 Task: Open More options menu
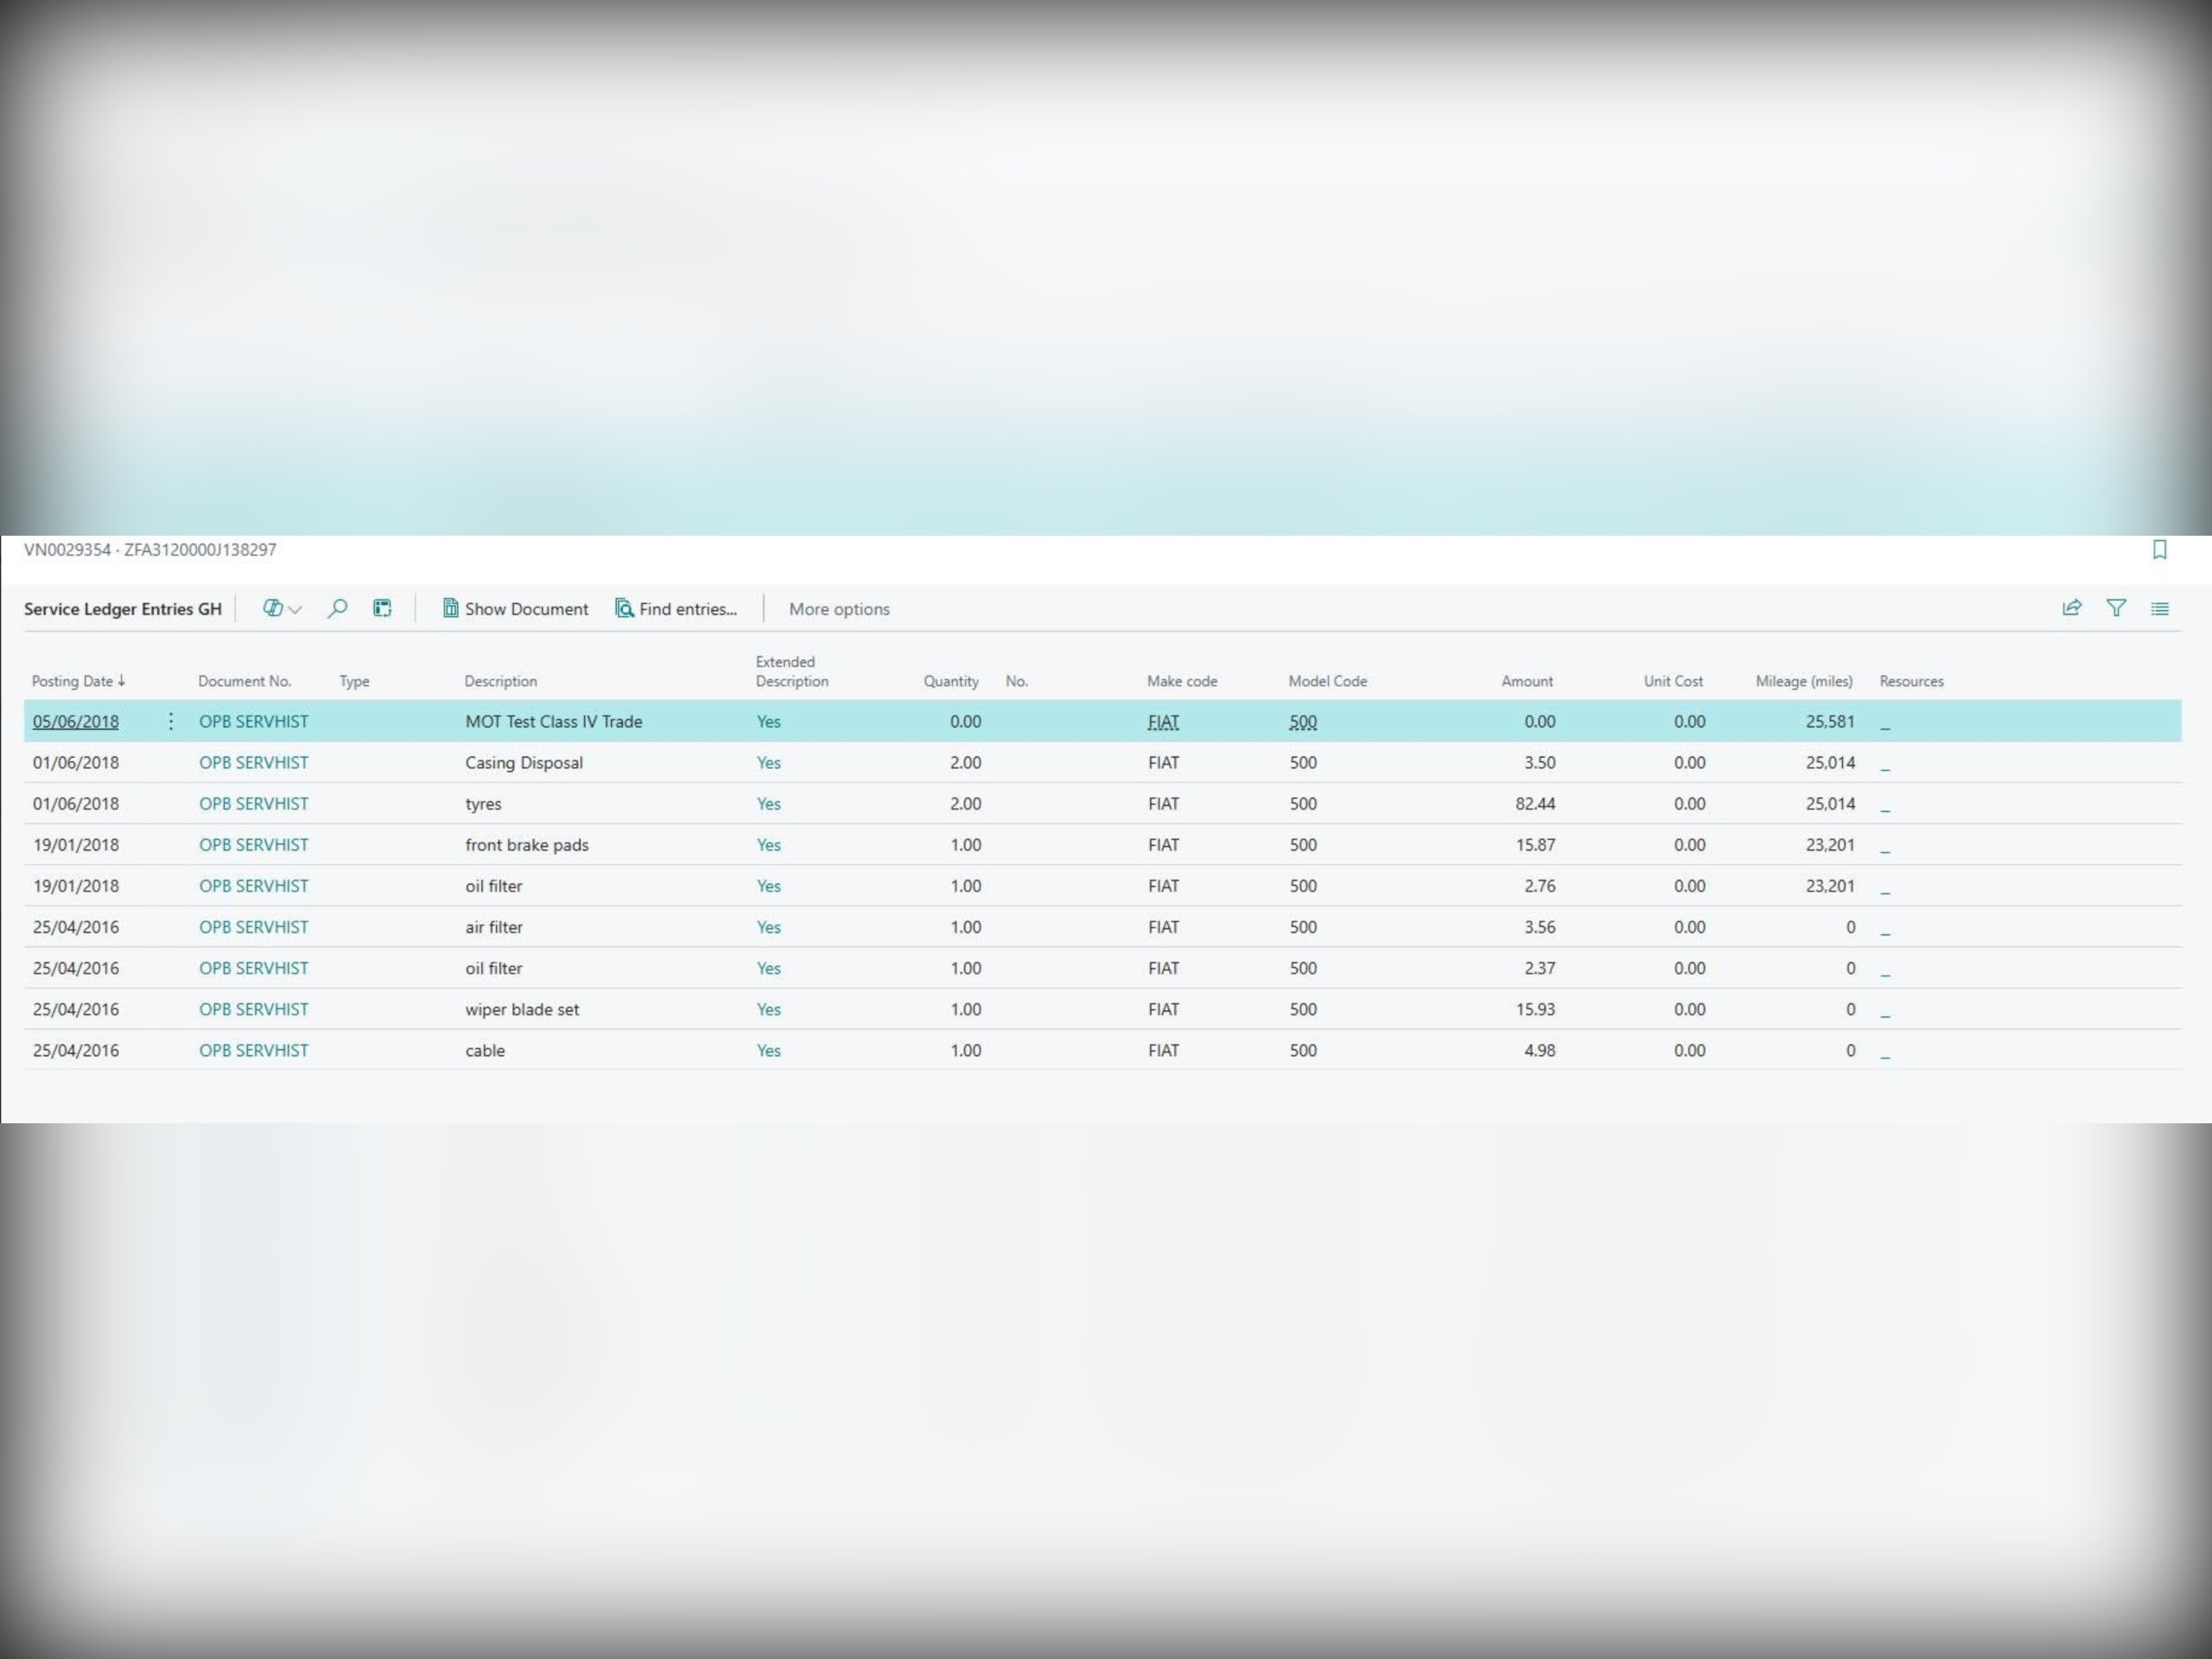point(838,609)
